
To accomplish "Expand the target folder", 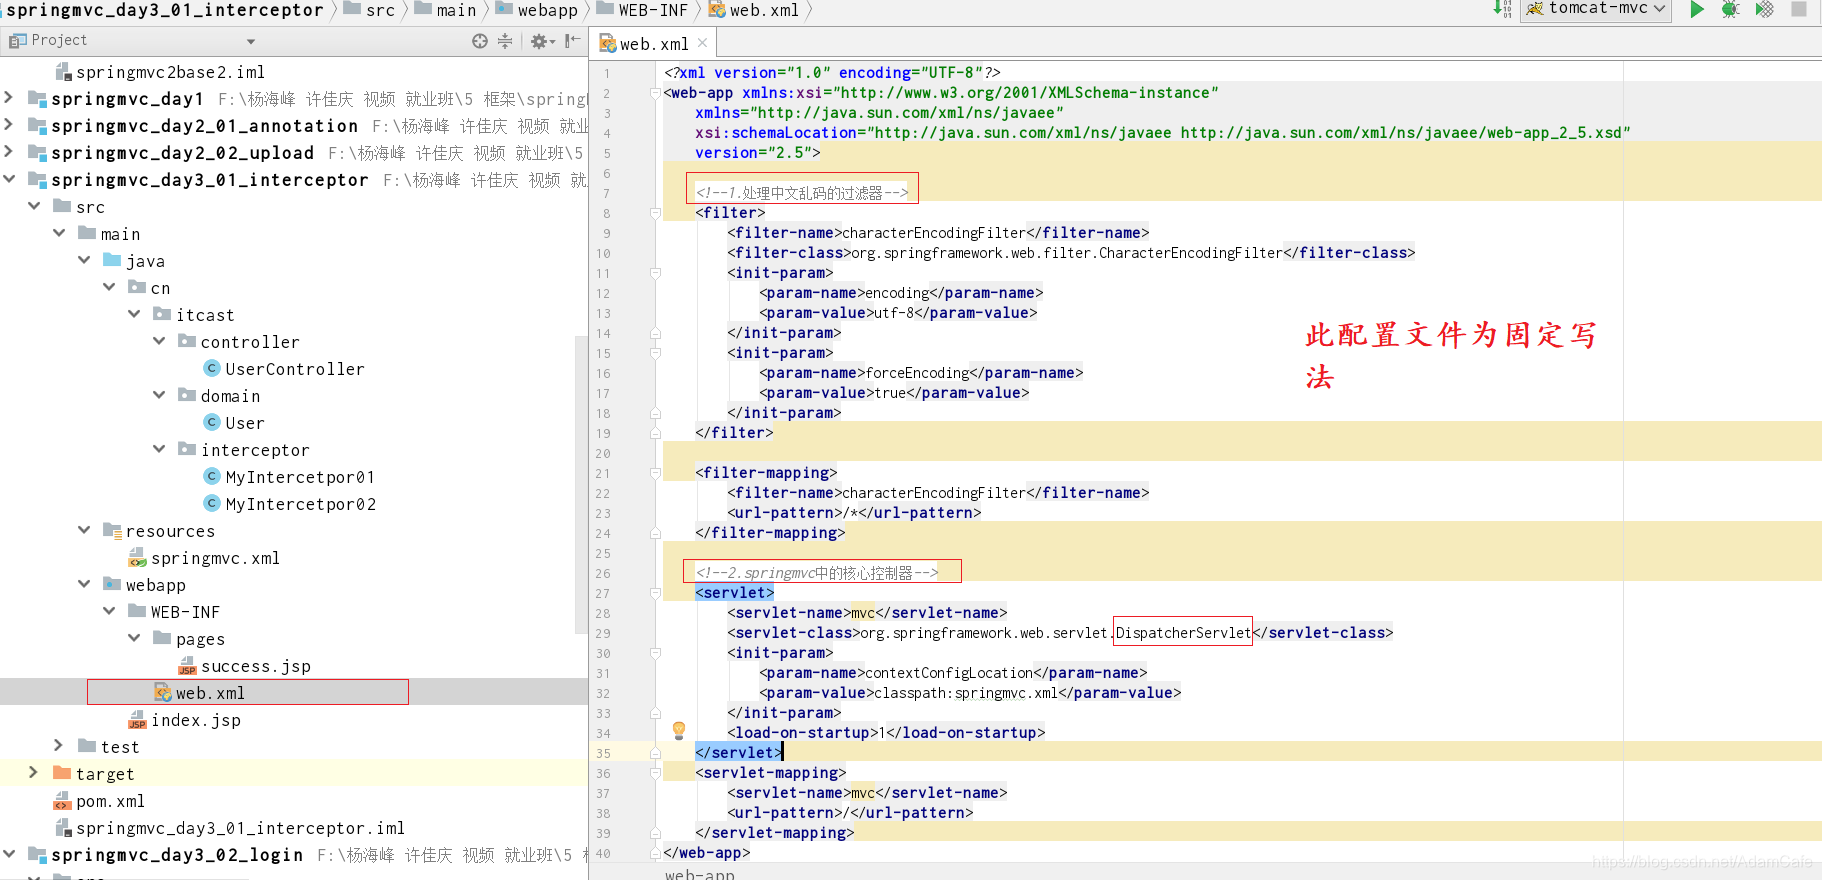I will point(34,773).
